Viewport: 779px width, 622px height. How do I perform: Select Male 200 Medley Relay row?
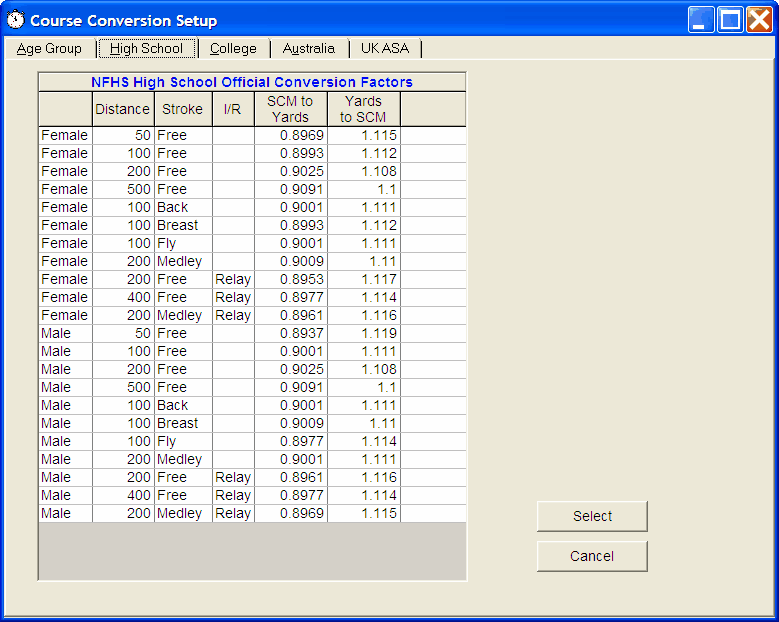click(64, 513)
